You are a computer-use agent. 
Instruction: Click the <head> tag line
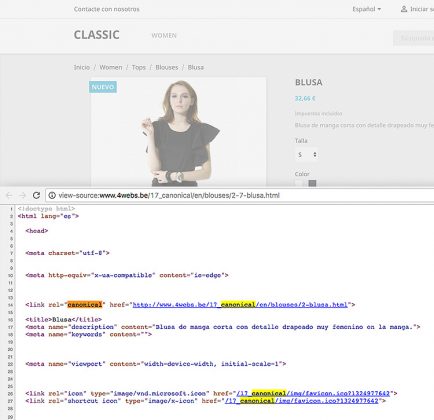pos(37,231)
